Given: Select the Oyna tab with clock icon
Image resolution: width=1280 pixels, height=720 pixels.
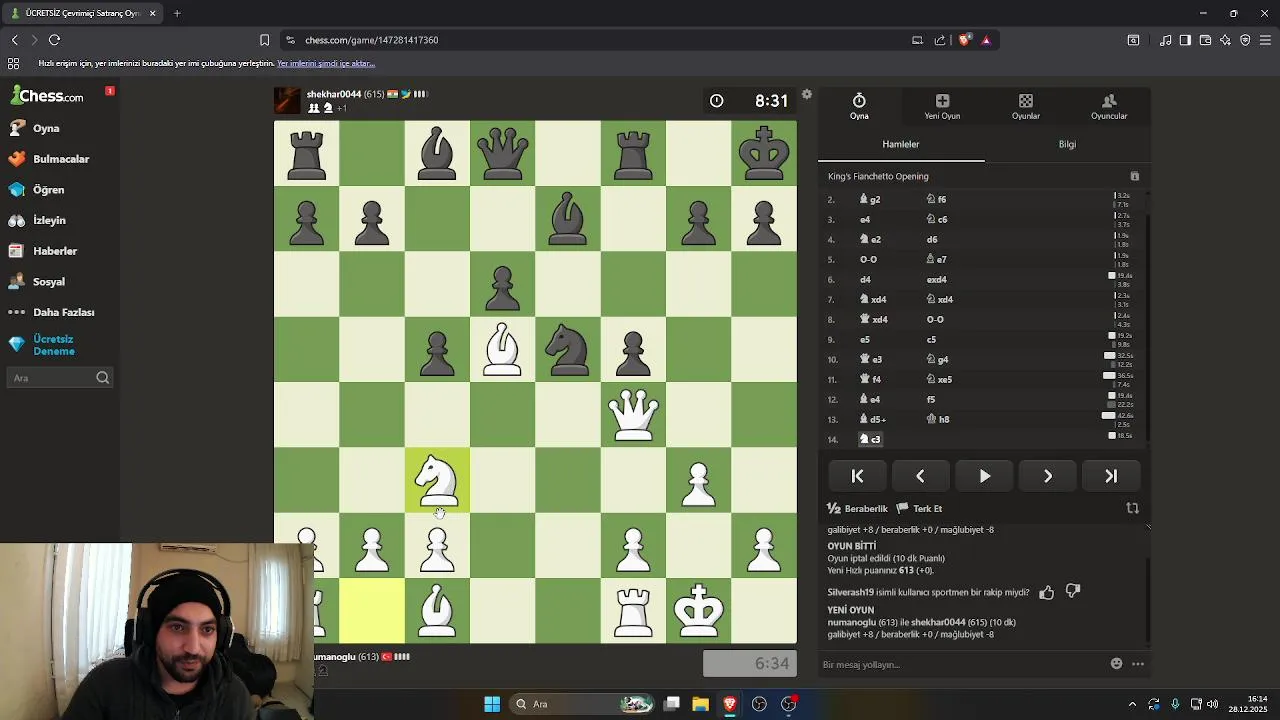Looking at the screenshot, I should pyautogui.click(x=859, y=106).
